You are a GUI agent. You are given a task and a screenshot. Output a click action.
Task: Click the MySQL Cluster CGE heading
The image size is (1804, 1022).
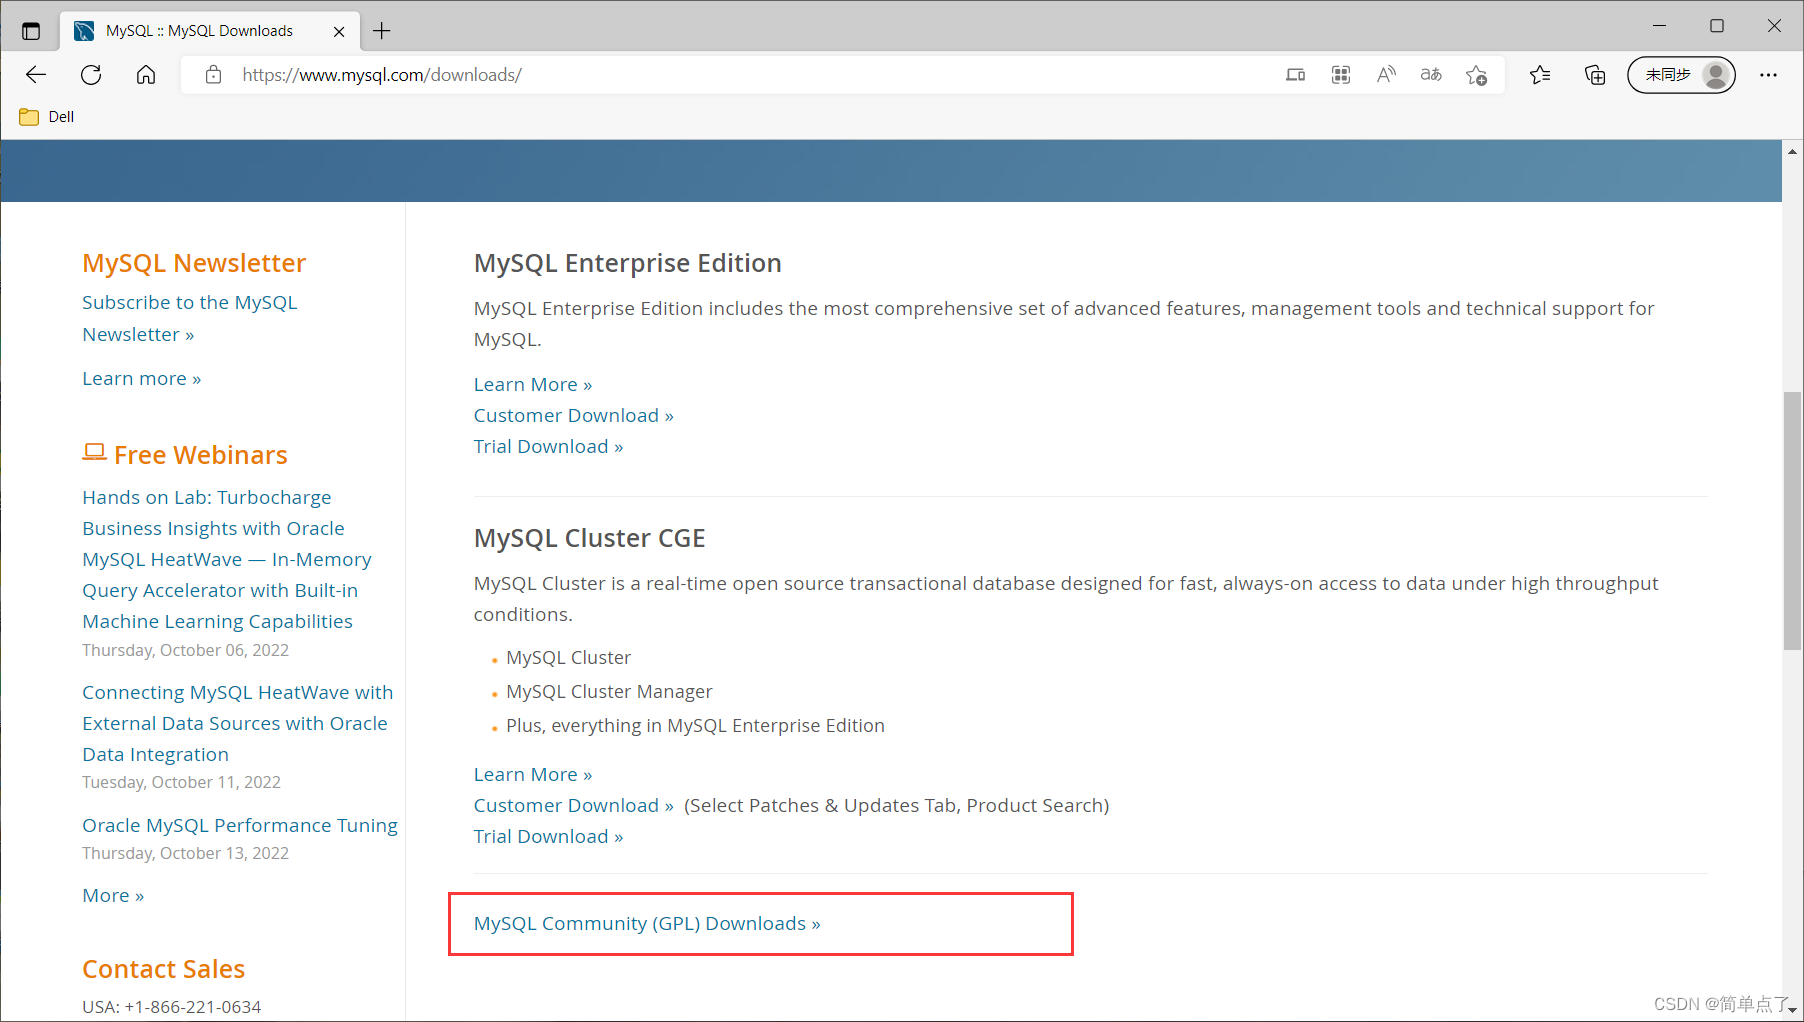590,538
